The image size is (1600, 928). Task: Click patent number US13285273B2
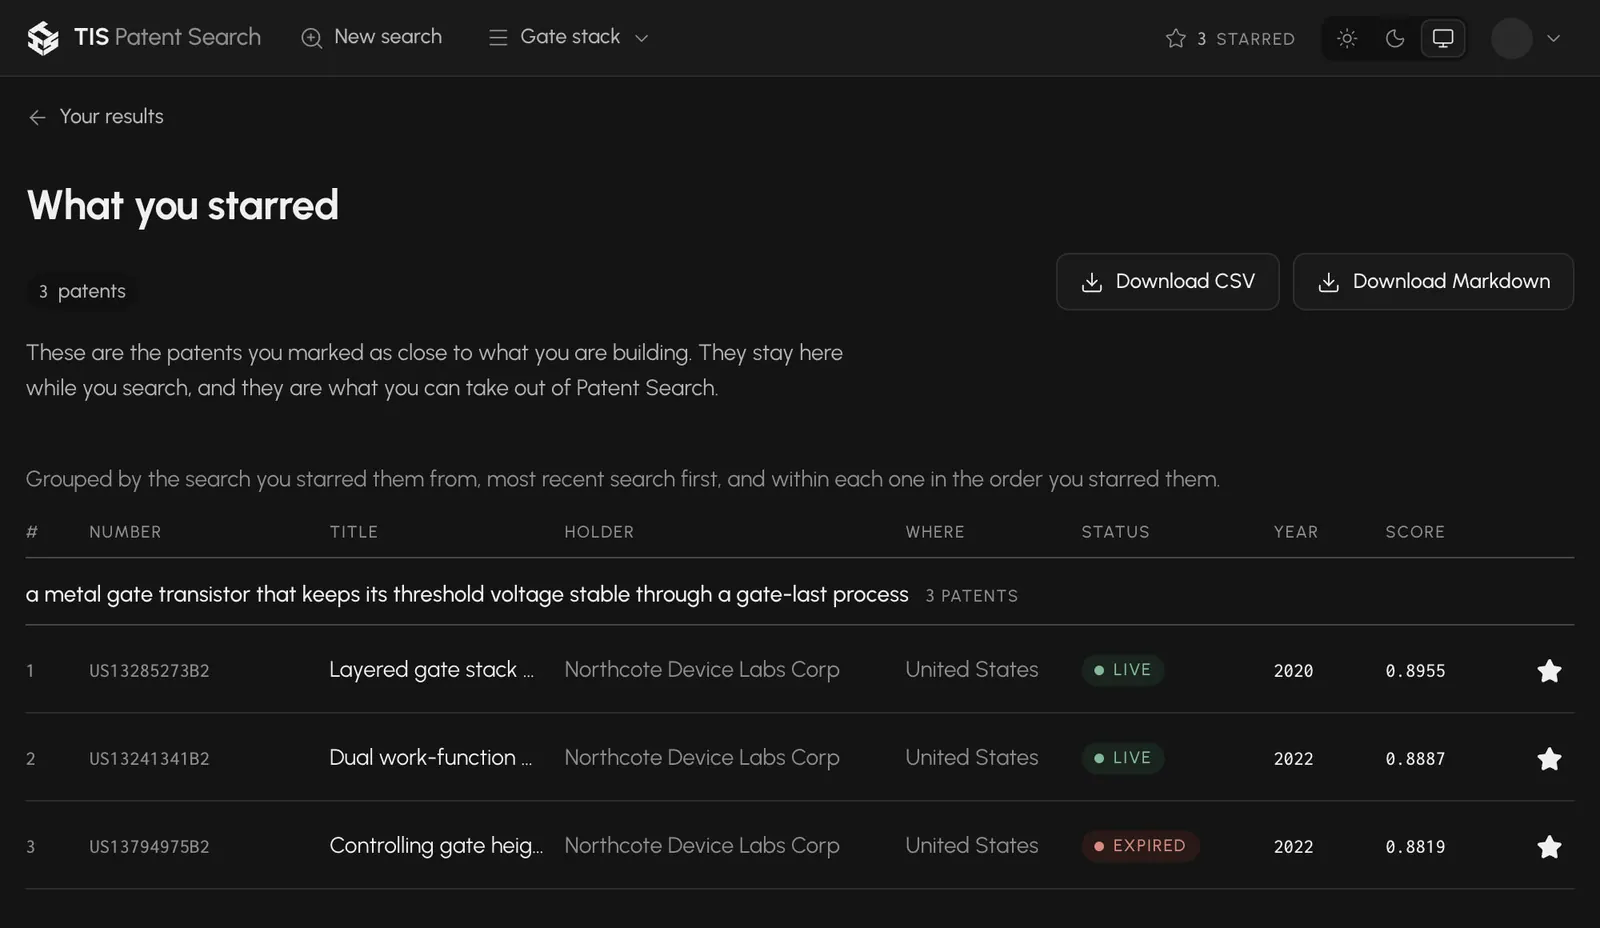click(x=149, y=671)
